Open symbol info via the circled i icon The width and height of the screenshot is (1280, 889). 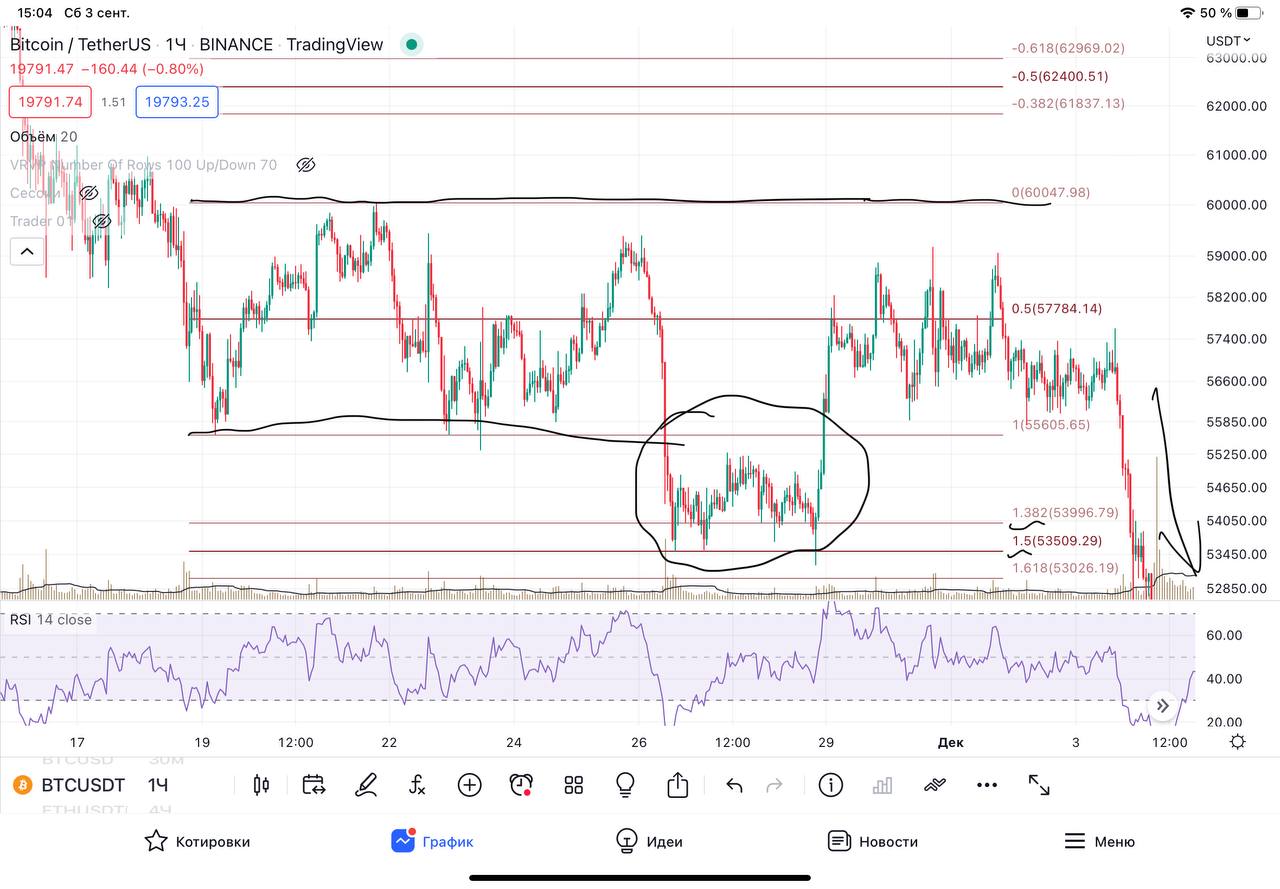tap(830, 785)
